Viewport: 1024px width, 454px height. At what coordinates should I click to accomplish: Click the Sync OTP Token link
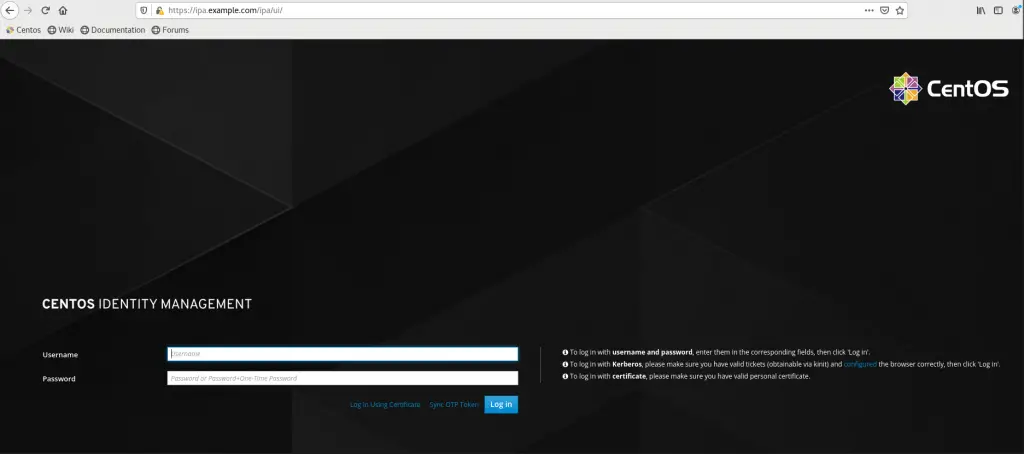[x=454, y=405]
